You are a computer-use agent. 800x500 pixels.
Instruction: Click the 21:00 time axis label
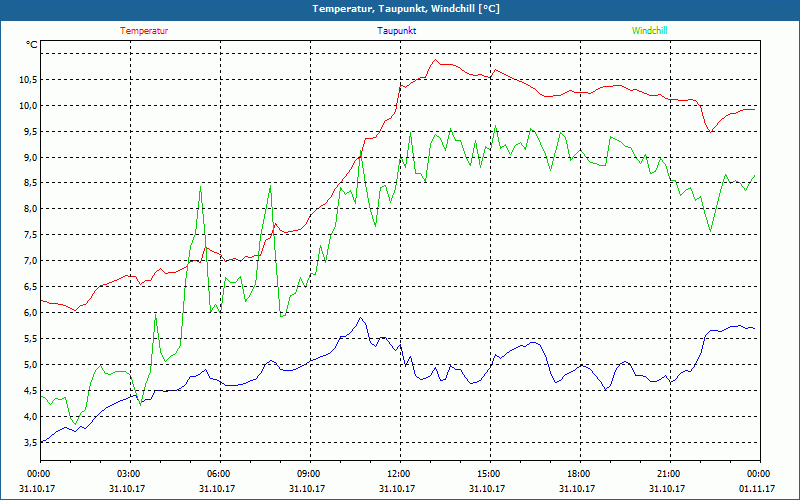tap(669, 474)
